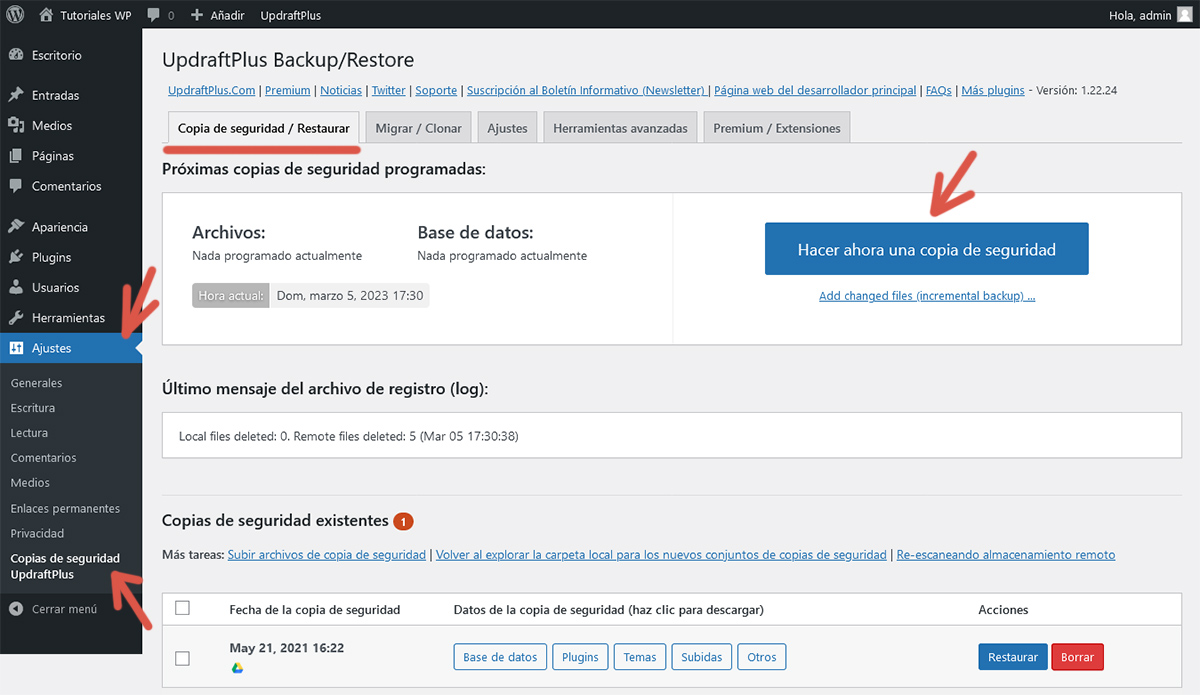This screenshot has height=695, width=1200.
Task: Switch to the Migrar / Clonar tab
Action: click(419, 128)
